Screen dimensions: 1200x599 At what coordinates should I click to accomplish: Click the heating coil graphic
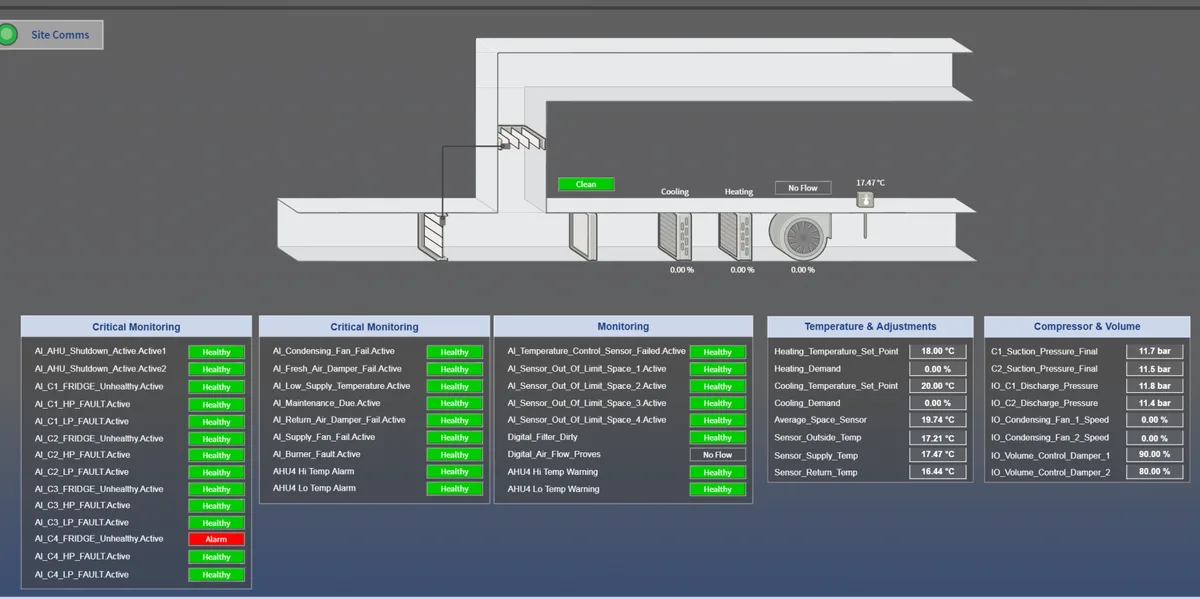coord(736,236)
